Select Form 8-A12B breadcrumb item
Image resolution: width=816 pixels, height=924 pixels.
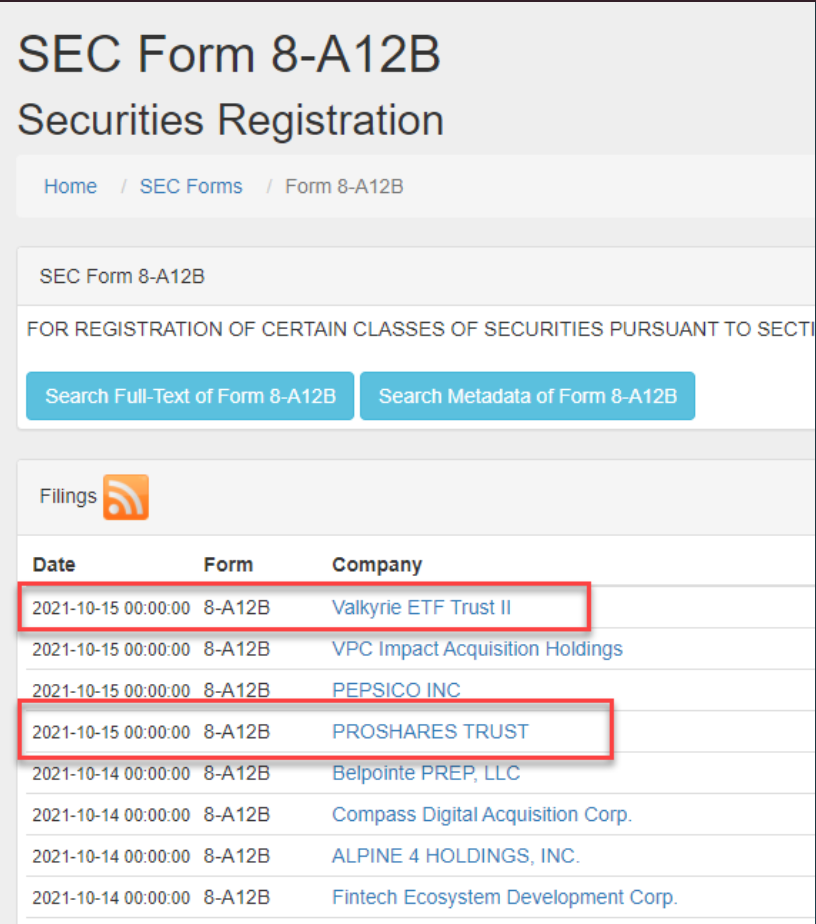344,187
